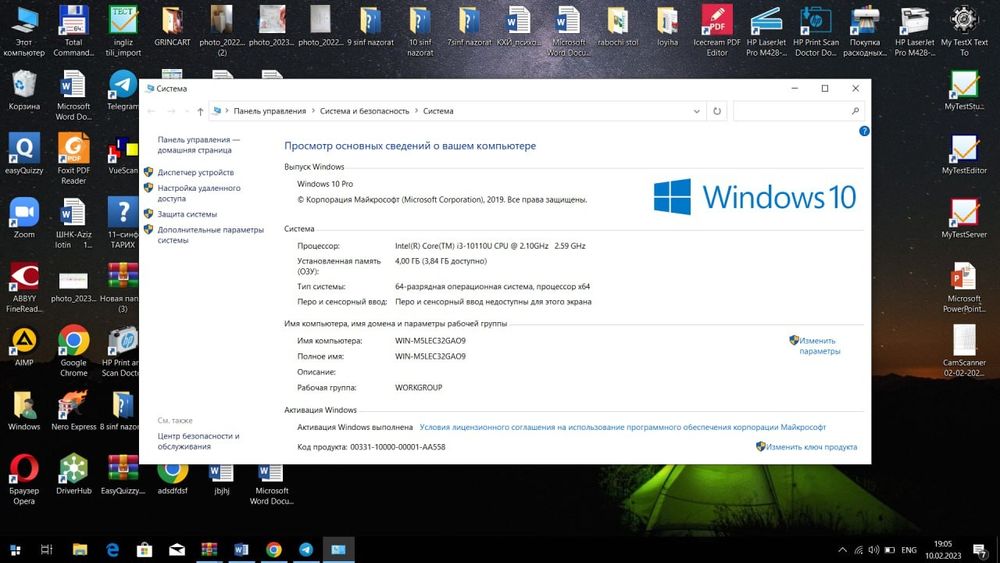Open the CamScanner file on desktop
The width and height of the screenshot is (1000, 563).
964,351
